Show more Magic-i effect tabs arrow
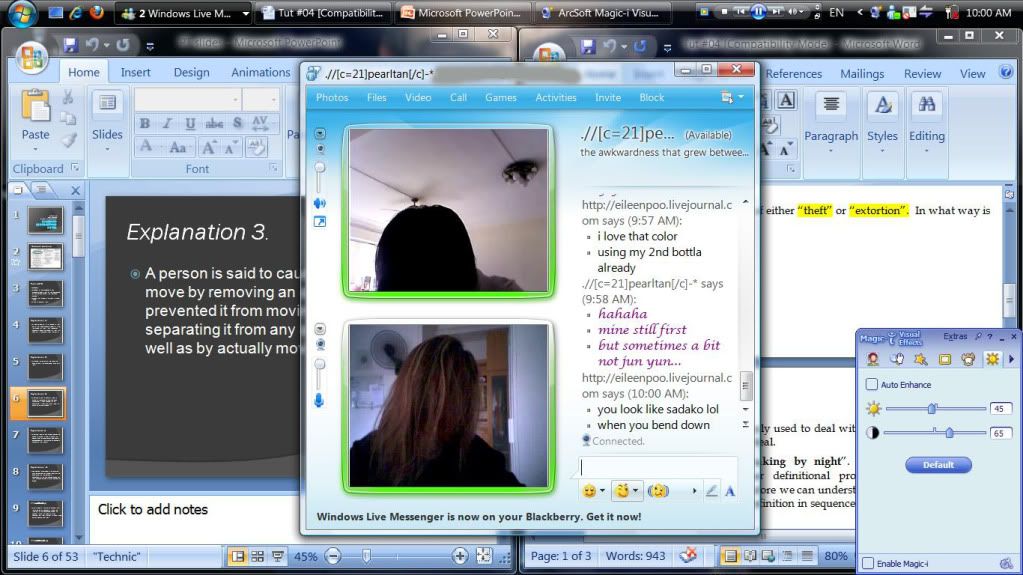 click(1012, 359)
